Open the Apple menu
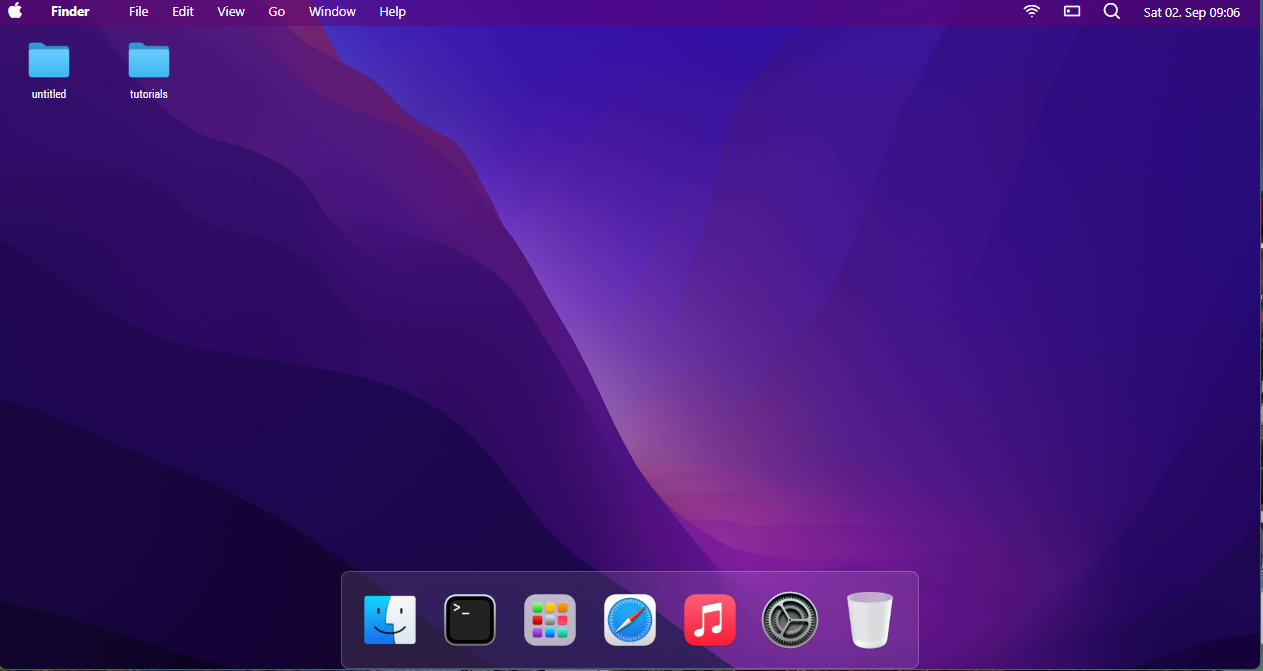Image resolution: width=1263 pixels, height=671 pixels. (15, 12)
